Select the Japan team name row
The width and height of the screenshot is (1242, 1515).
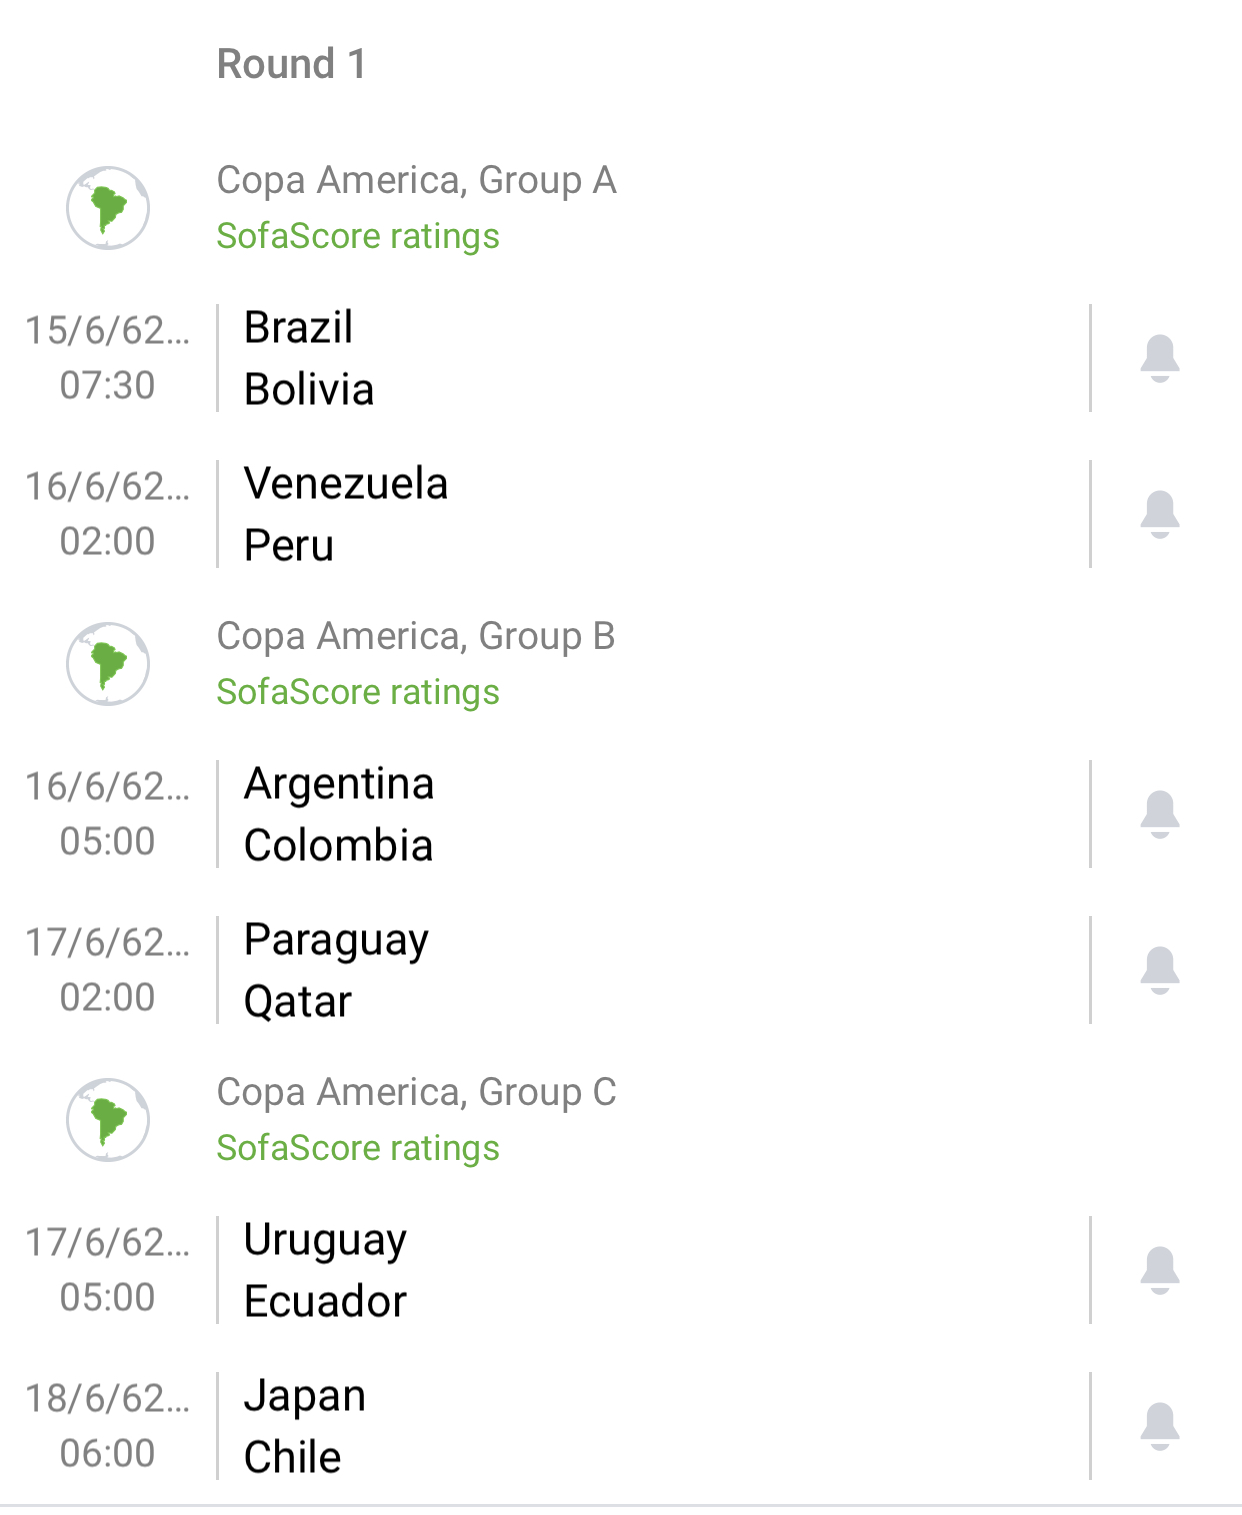point(305,1395)
